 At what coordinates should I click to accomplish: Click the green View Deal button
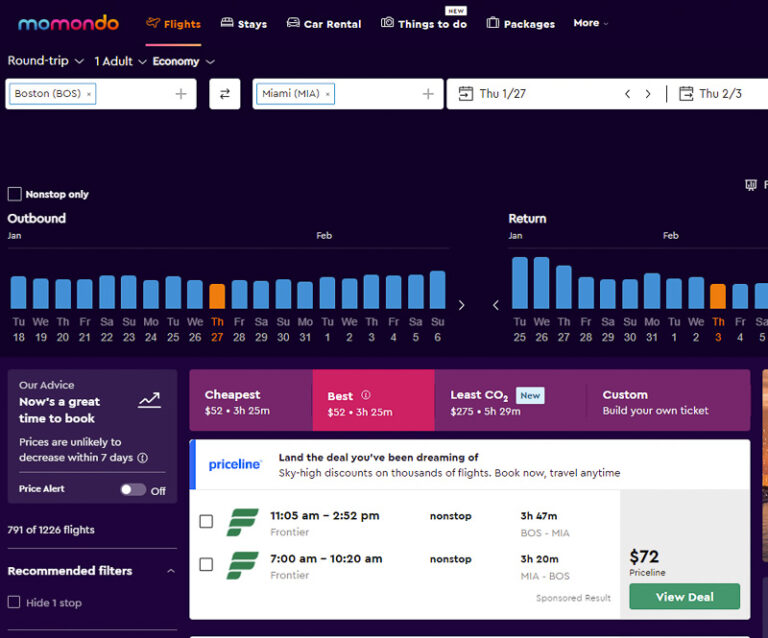click(684, 597)
